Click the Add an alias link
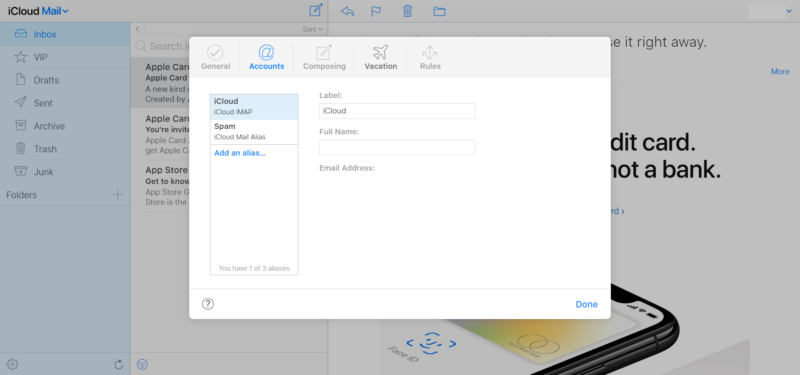Viewport: 800px width, 375px height. 240,153
